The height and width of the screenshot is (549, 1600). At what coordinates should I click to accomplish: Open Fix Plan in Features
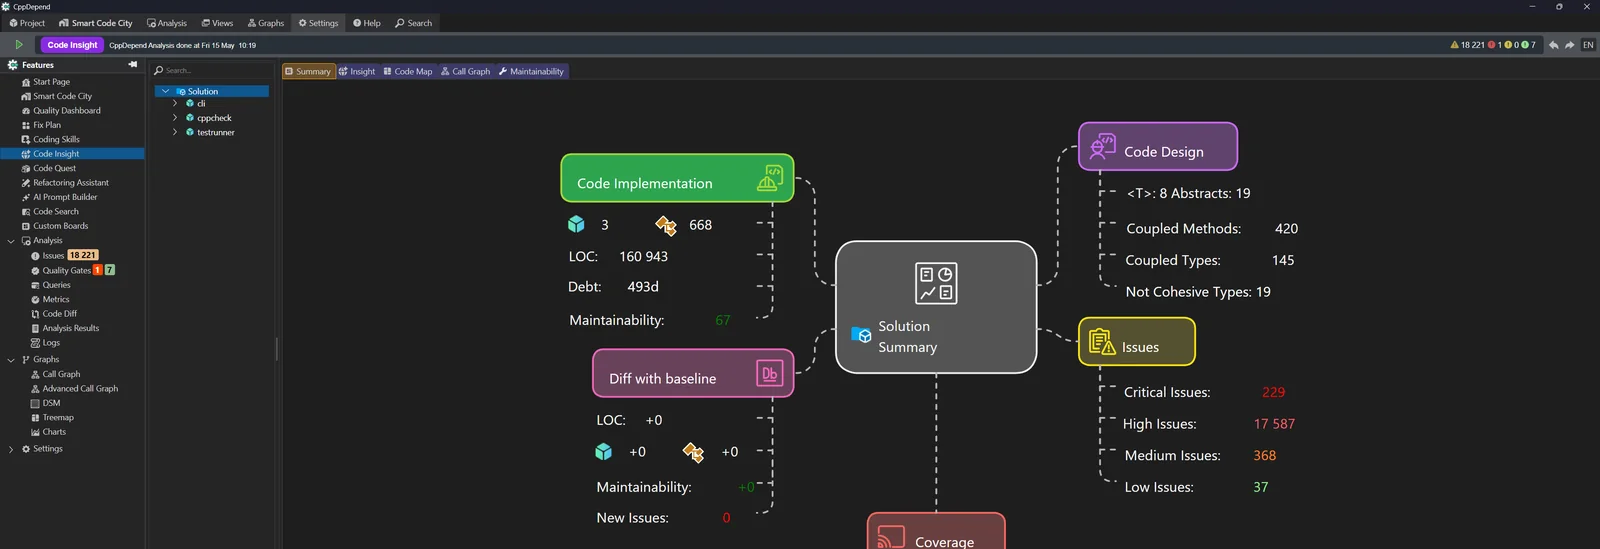click(x=41, y=125)
